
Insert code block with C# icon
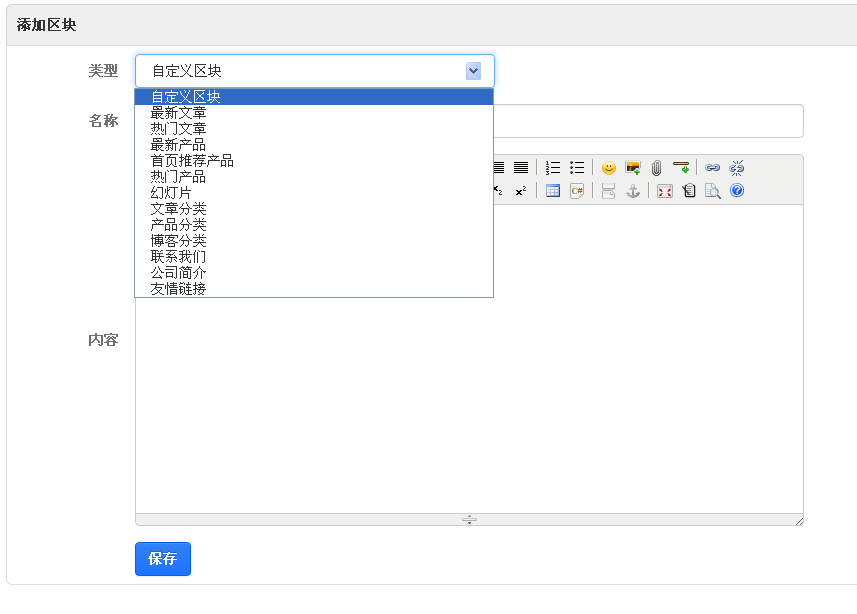[577, 191]
